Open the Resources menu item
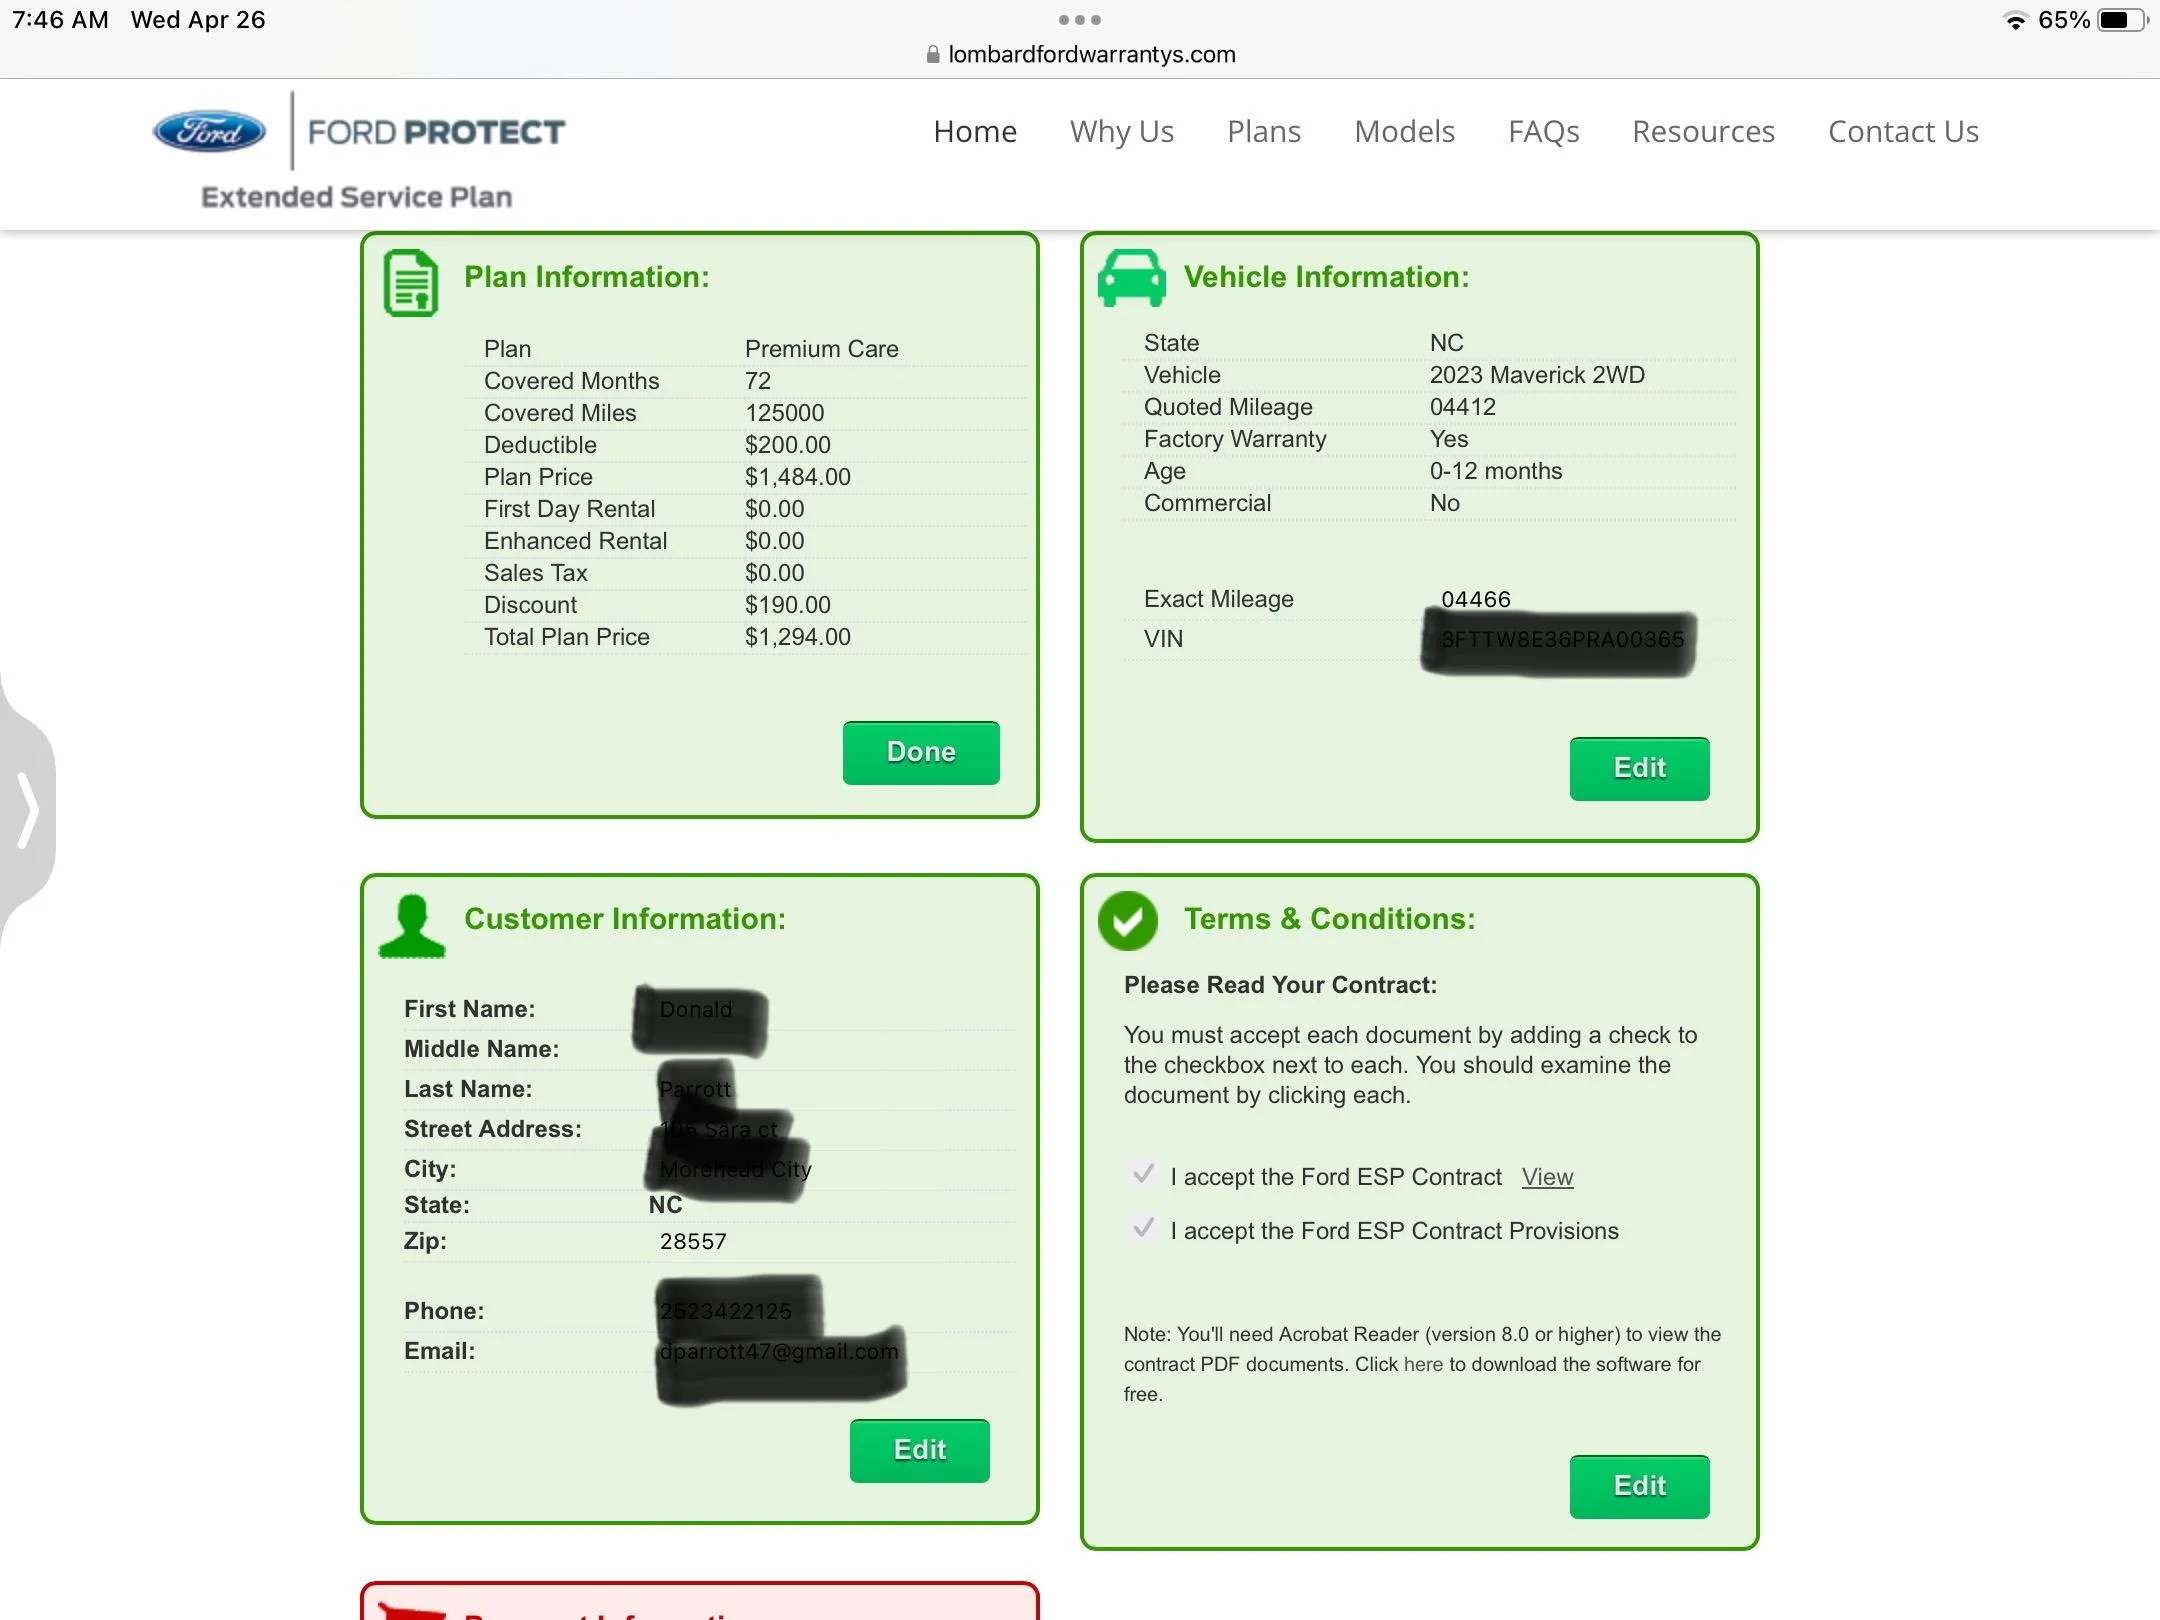Viewport: 2160px width, 1620px height. coord(1704,131)
